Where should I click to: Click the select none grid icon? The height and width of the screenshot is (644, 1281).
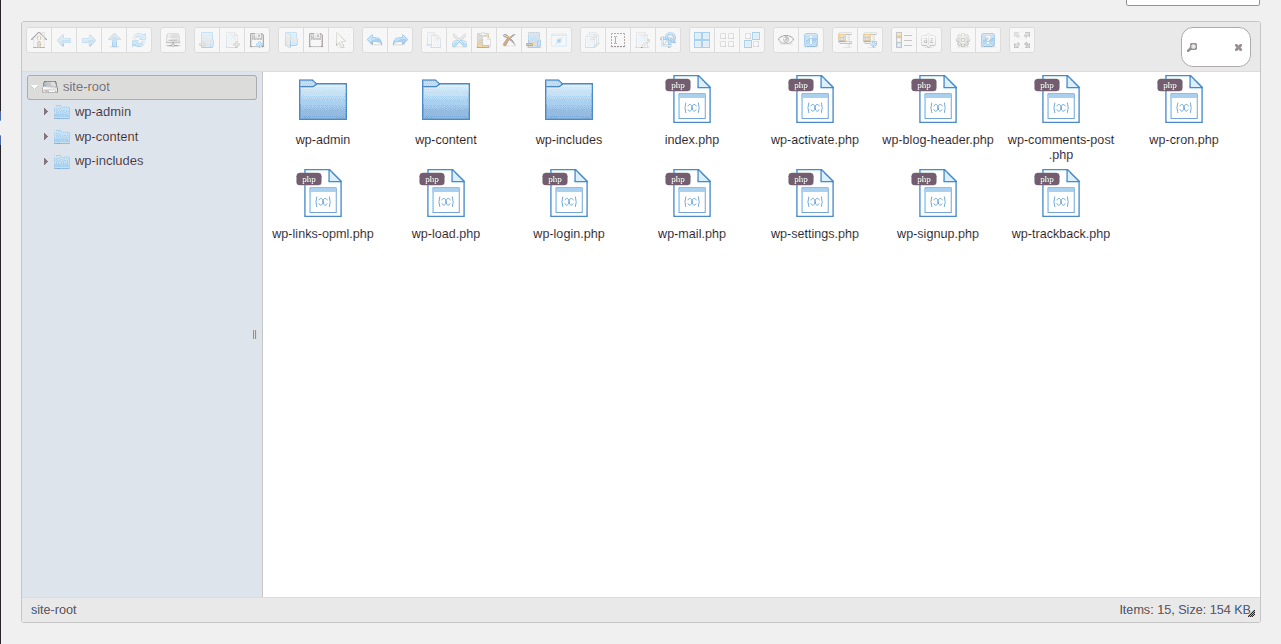pos(727,41)
